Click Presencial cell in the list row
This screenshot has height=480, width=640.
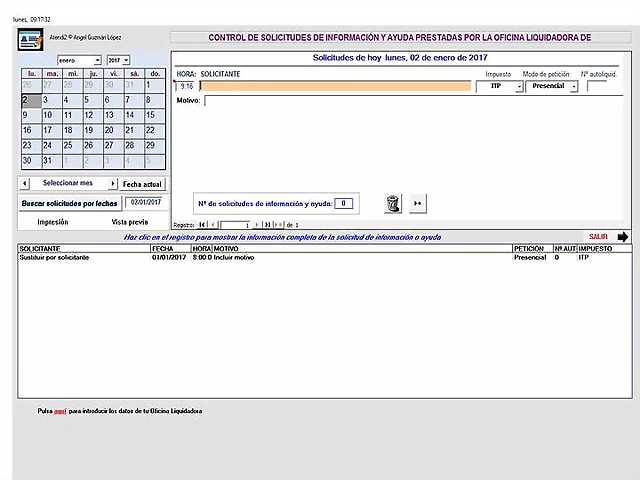(x=530, y=258)
